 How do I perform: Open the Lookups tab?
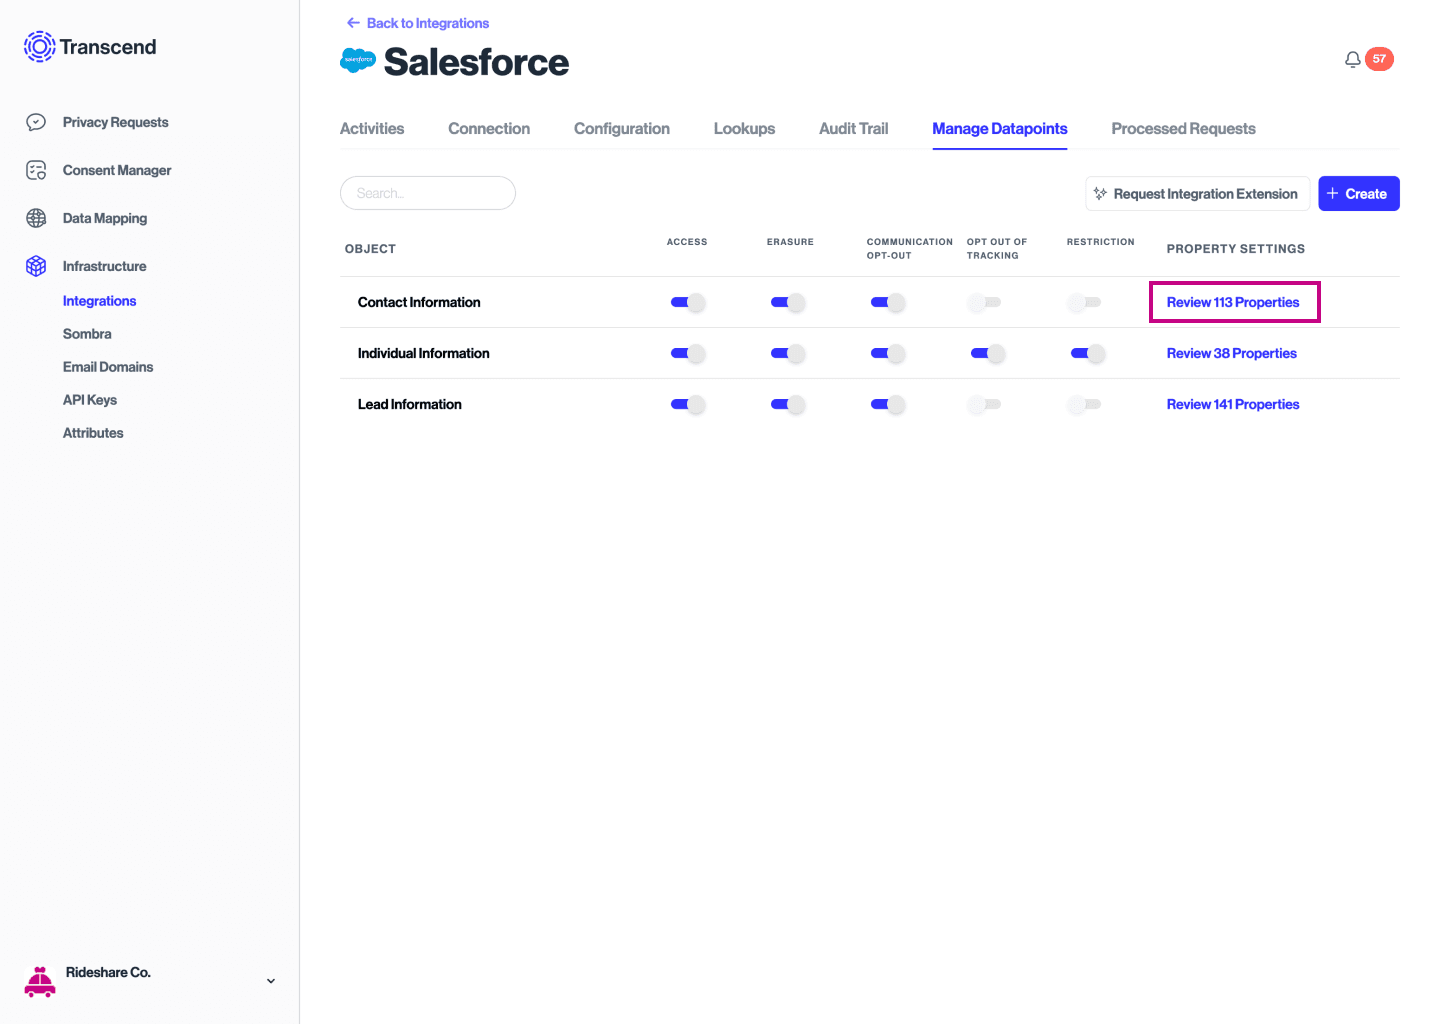click(x=744, y=128)
